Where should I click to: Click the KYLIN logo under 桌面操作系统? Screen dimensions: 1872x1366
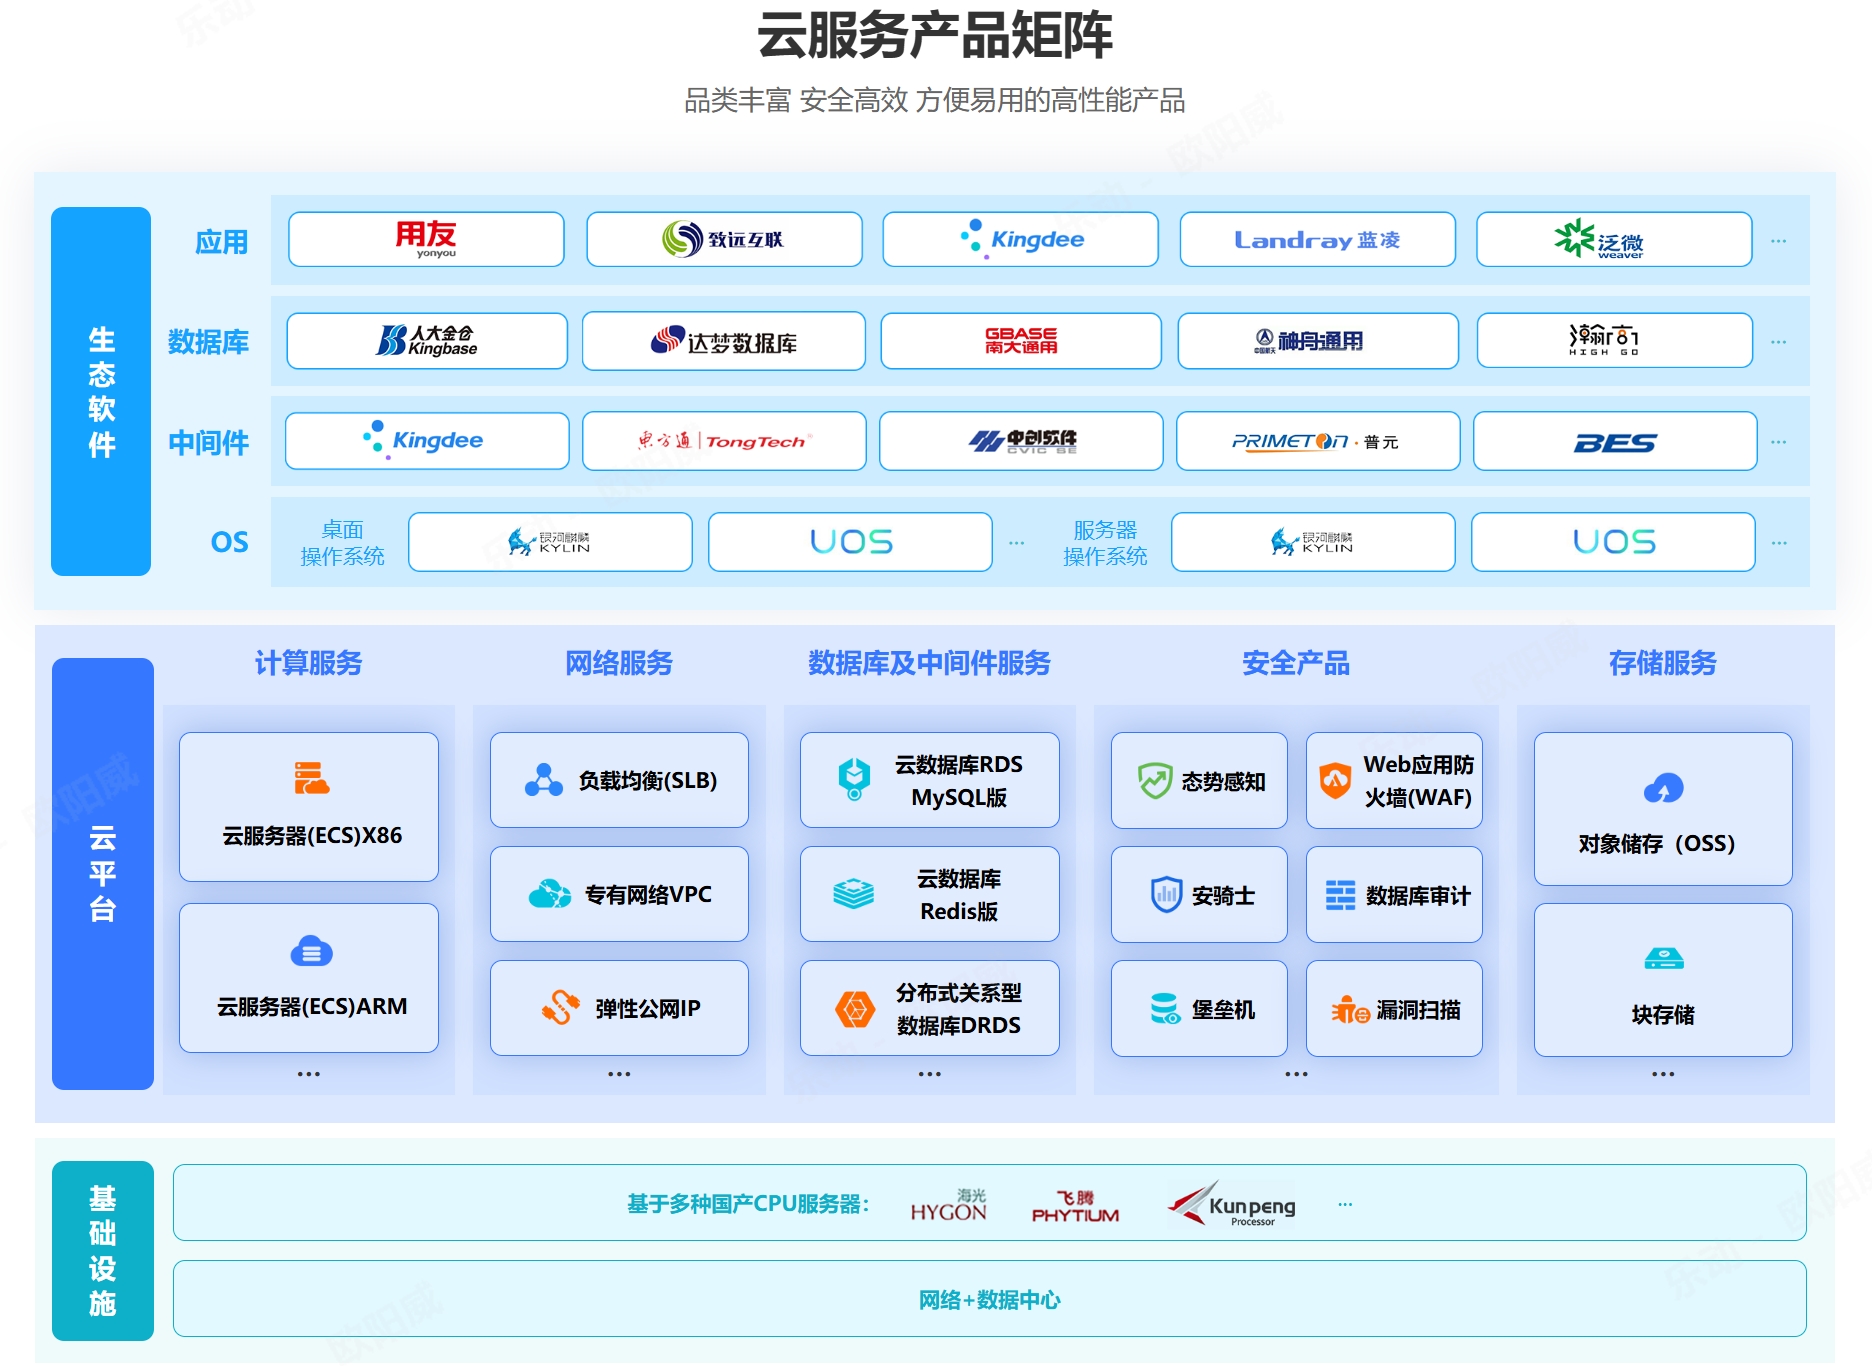pyautogui.click(x=550, y=542)
